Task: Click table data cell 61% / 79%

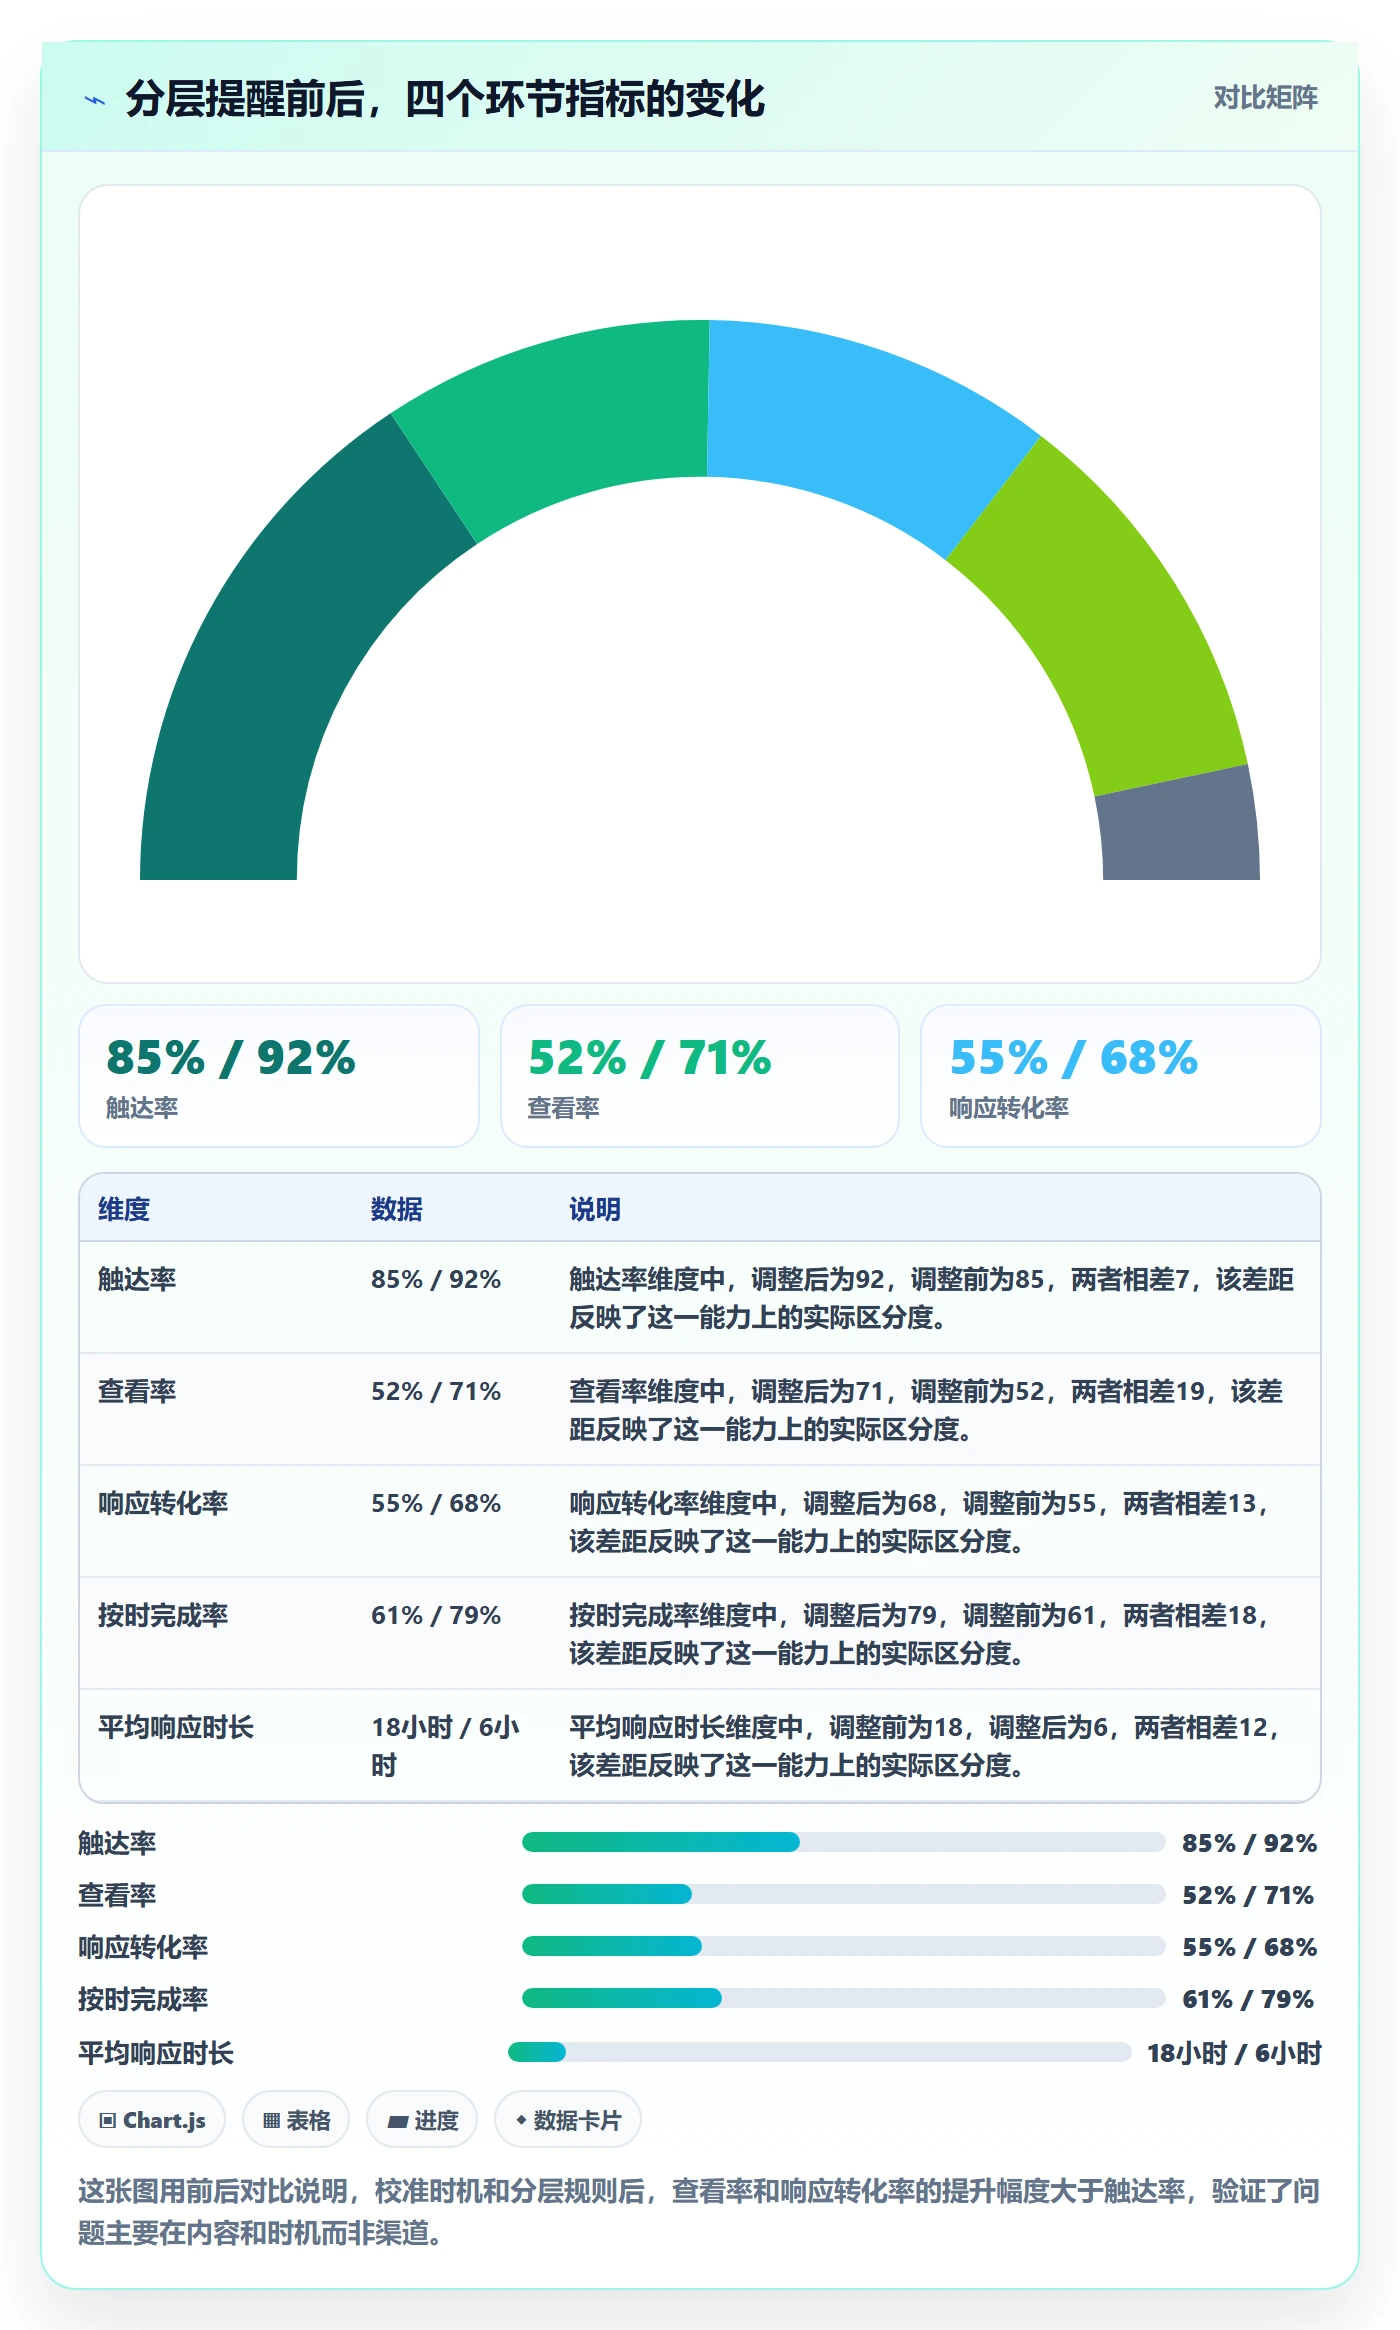Action: pyautogui.click(x=436, y=1615)
